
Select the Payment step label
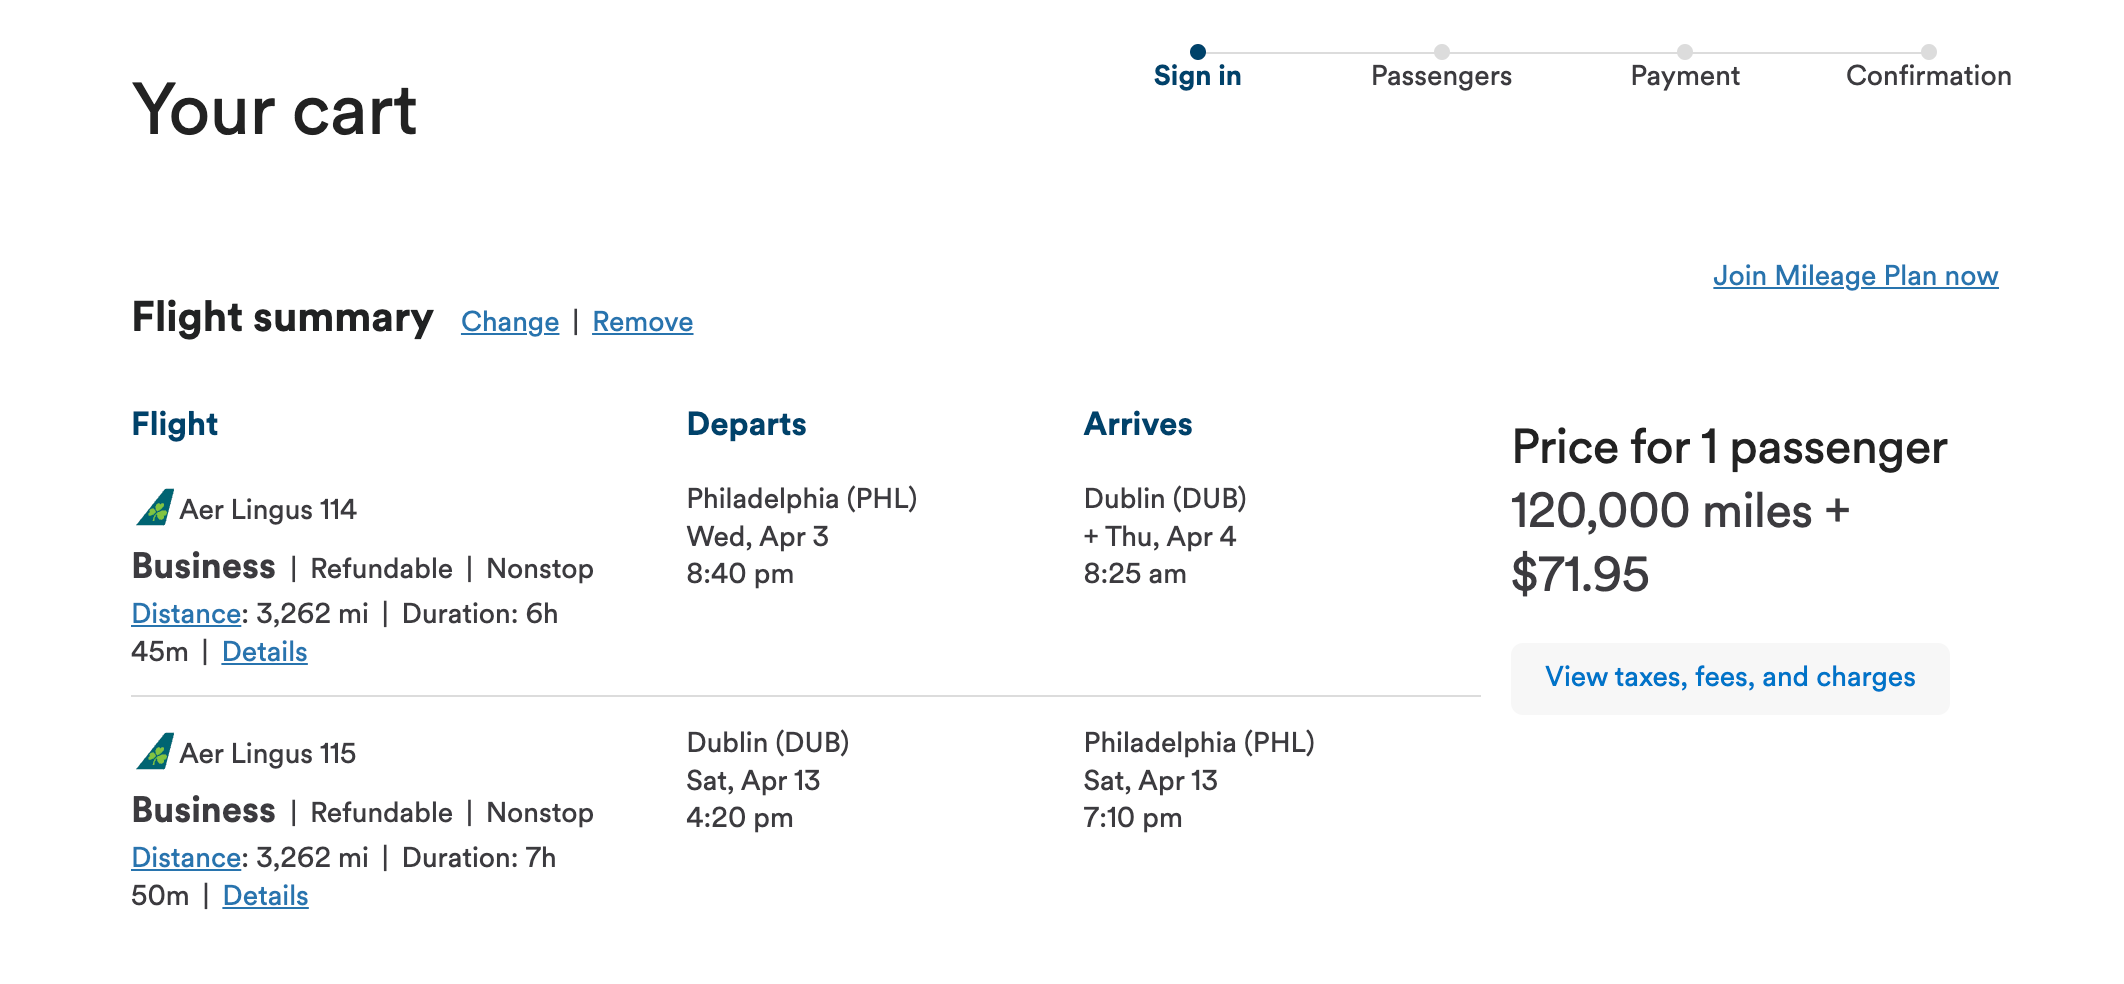tap(1685, 76)
